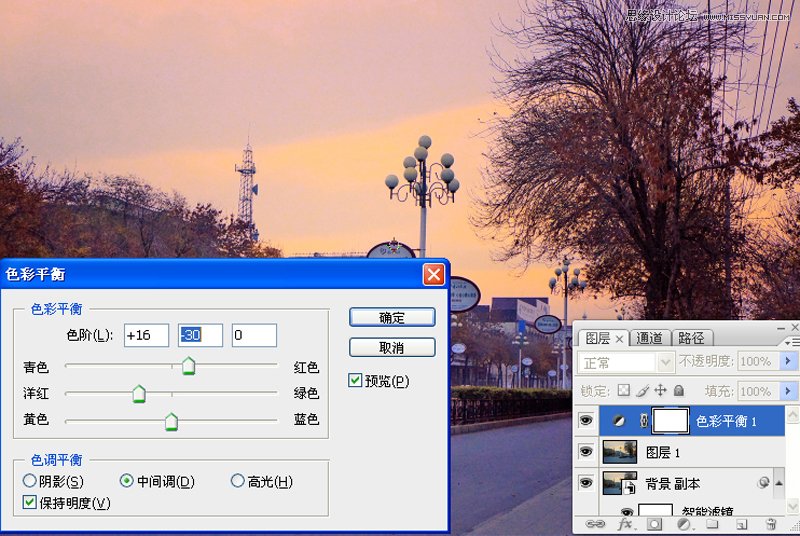
Task: Lock position move icon
Action: pos(660,391)
